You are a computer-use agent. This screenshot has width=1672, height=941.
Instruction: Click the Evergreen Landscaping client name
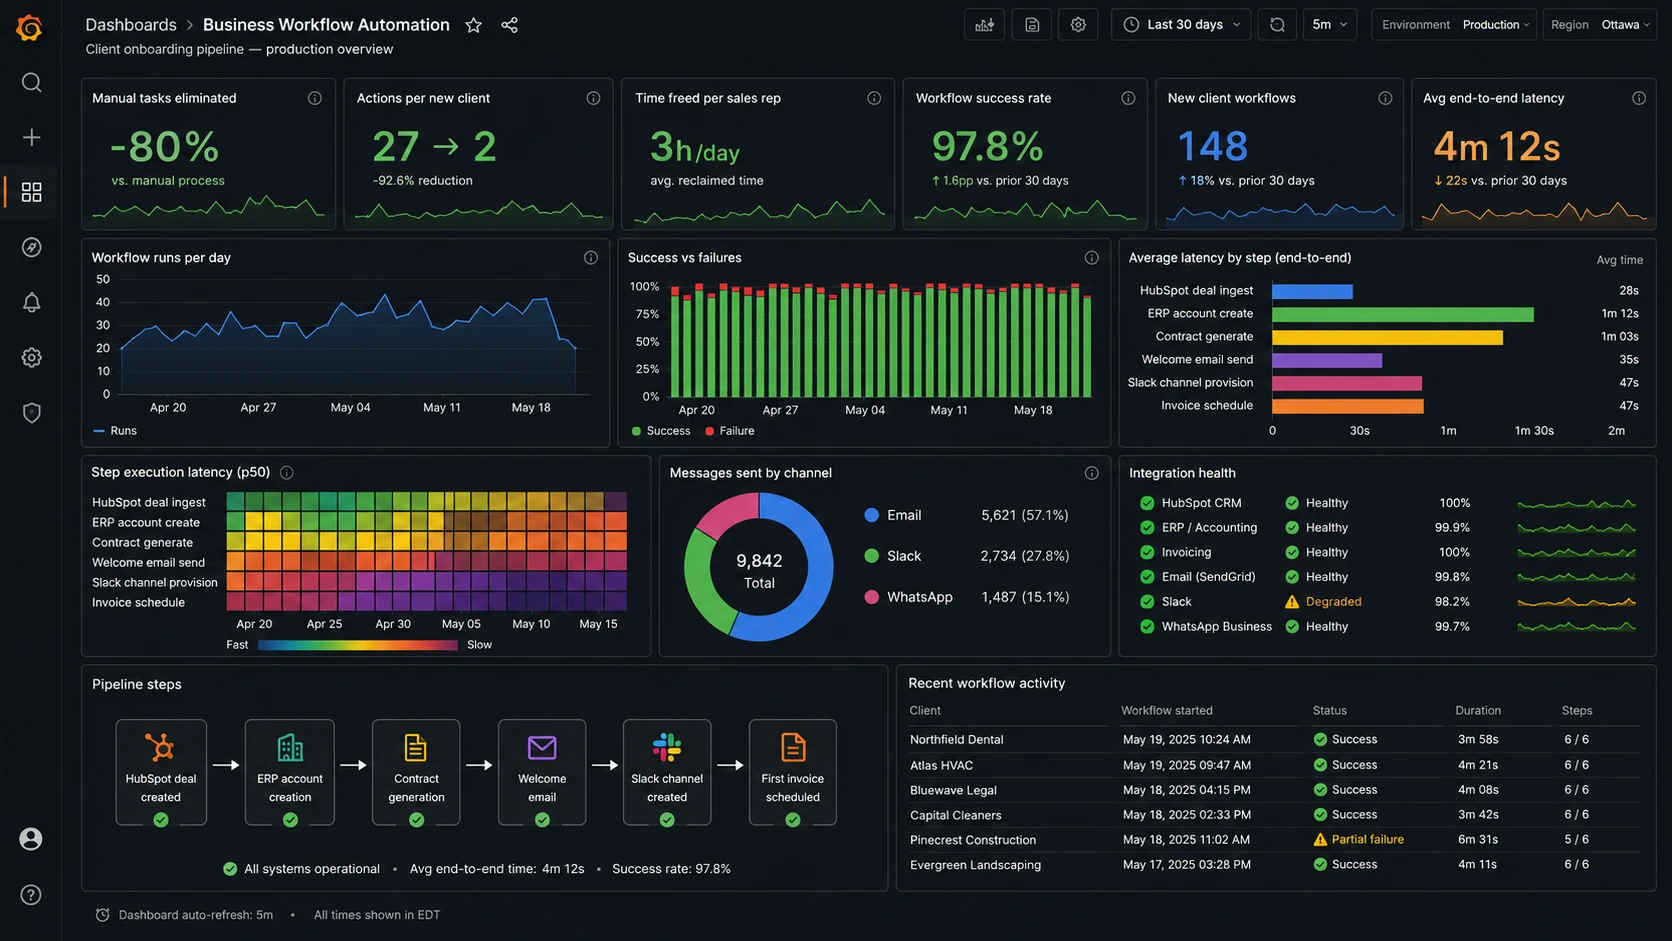975,865
